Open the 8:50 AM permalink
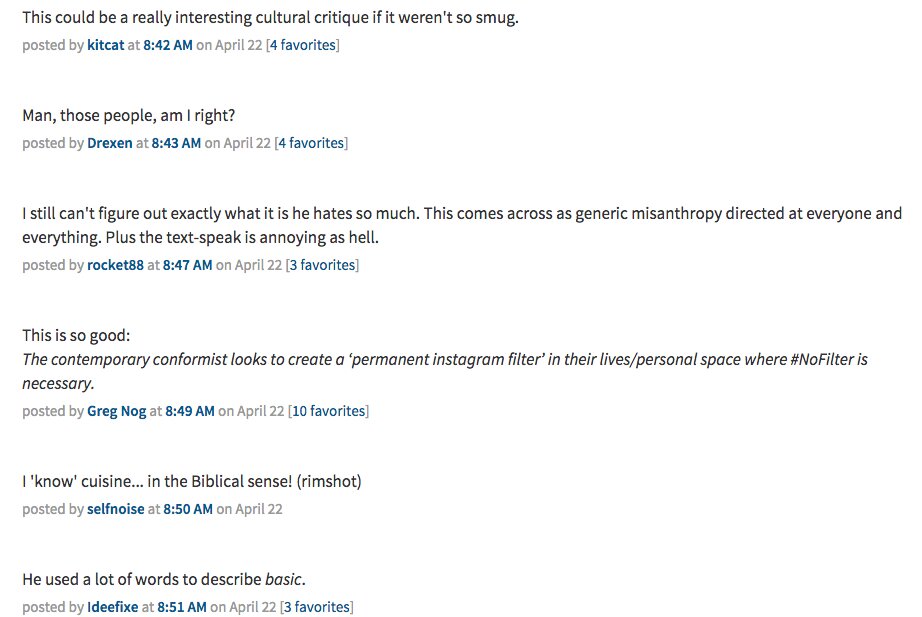922x617 pixels. 188,509
